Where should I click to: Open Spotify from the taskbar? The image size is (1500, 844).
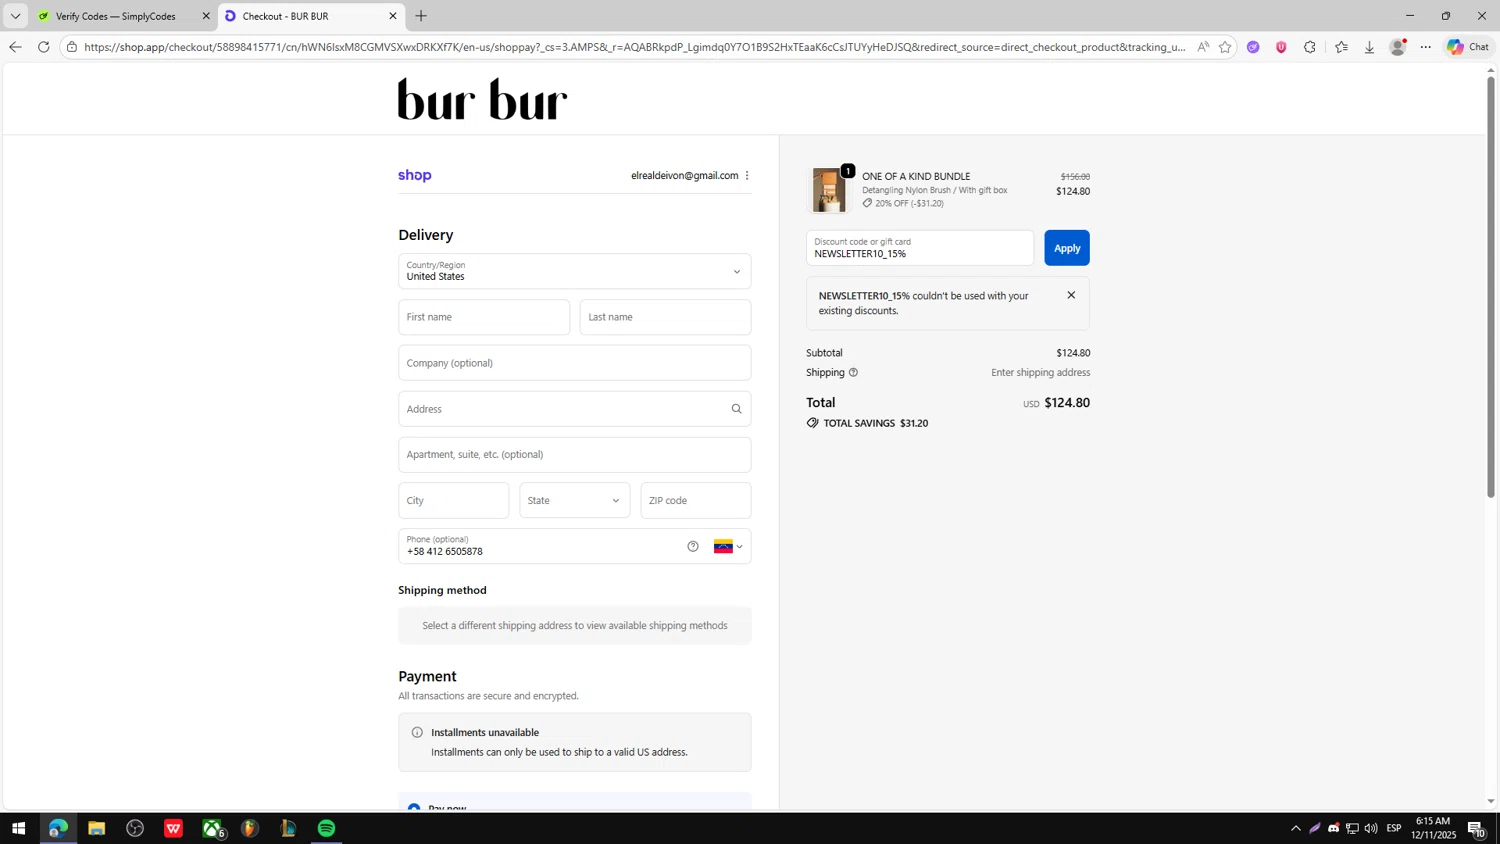pyautogui.click(x=327, y=828)
